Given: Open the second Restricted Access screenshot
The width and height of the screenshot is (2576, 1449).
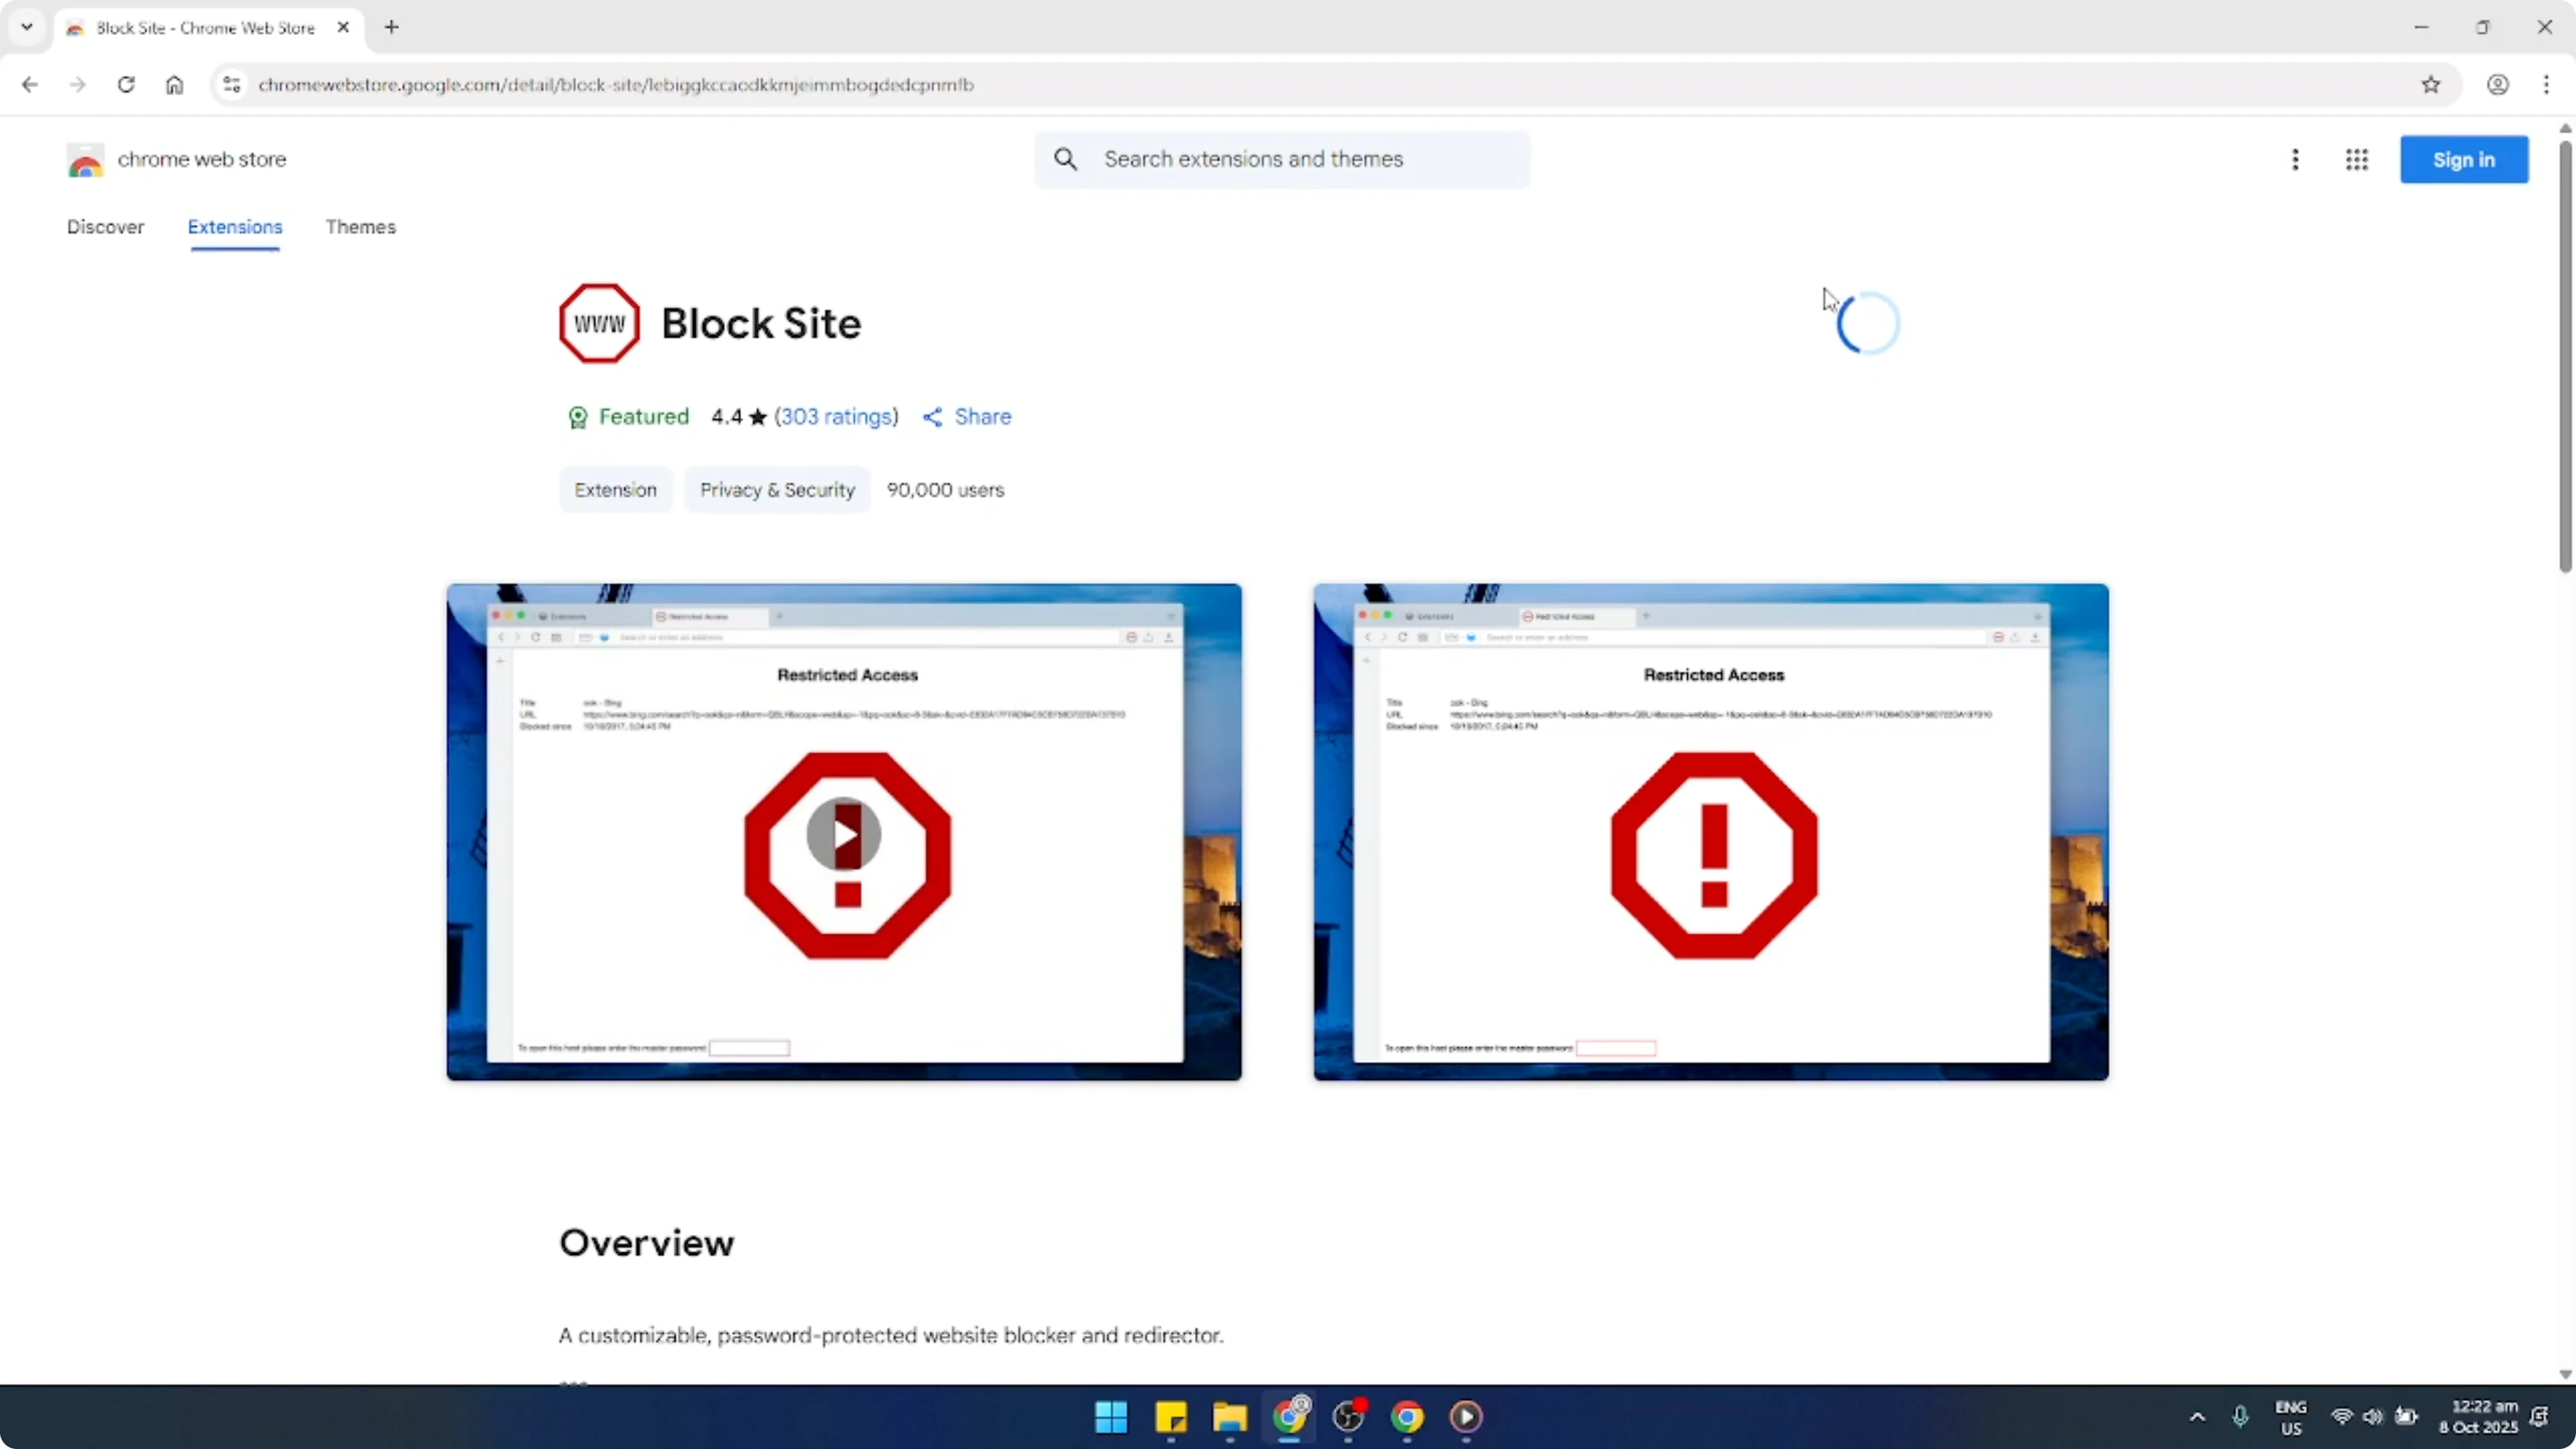Looking at the screenshot, I should click(1711, 832).
